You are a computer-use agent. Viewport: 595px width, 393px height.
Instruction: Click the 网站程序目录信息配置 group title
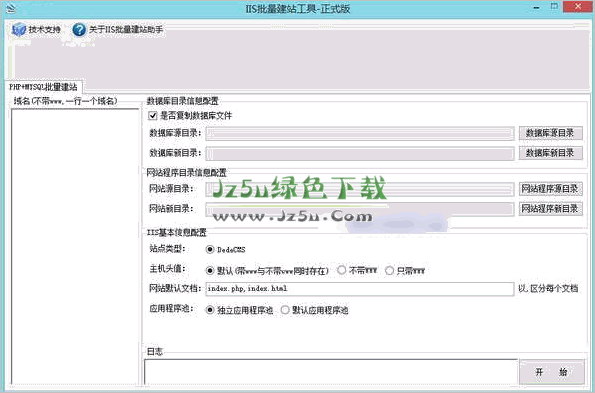[187, 173]
